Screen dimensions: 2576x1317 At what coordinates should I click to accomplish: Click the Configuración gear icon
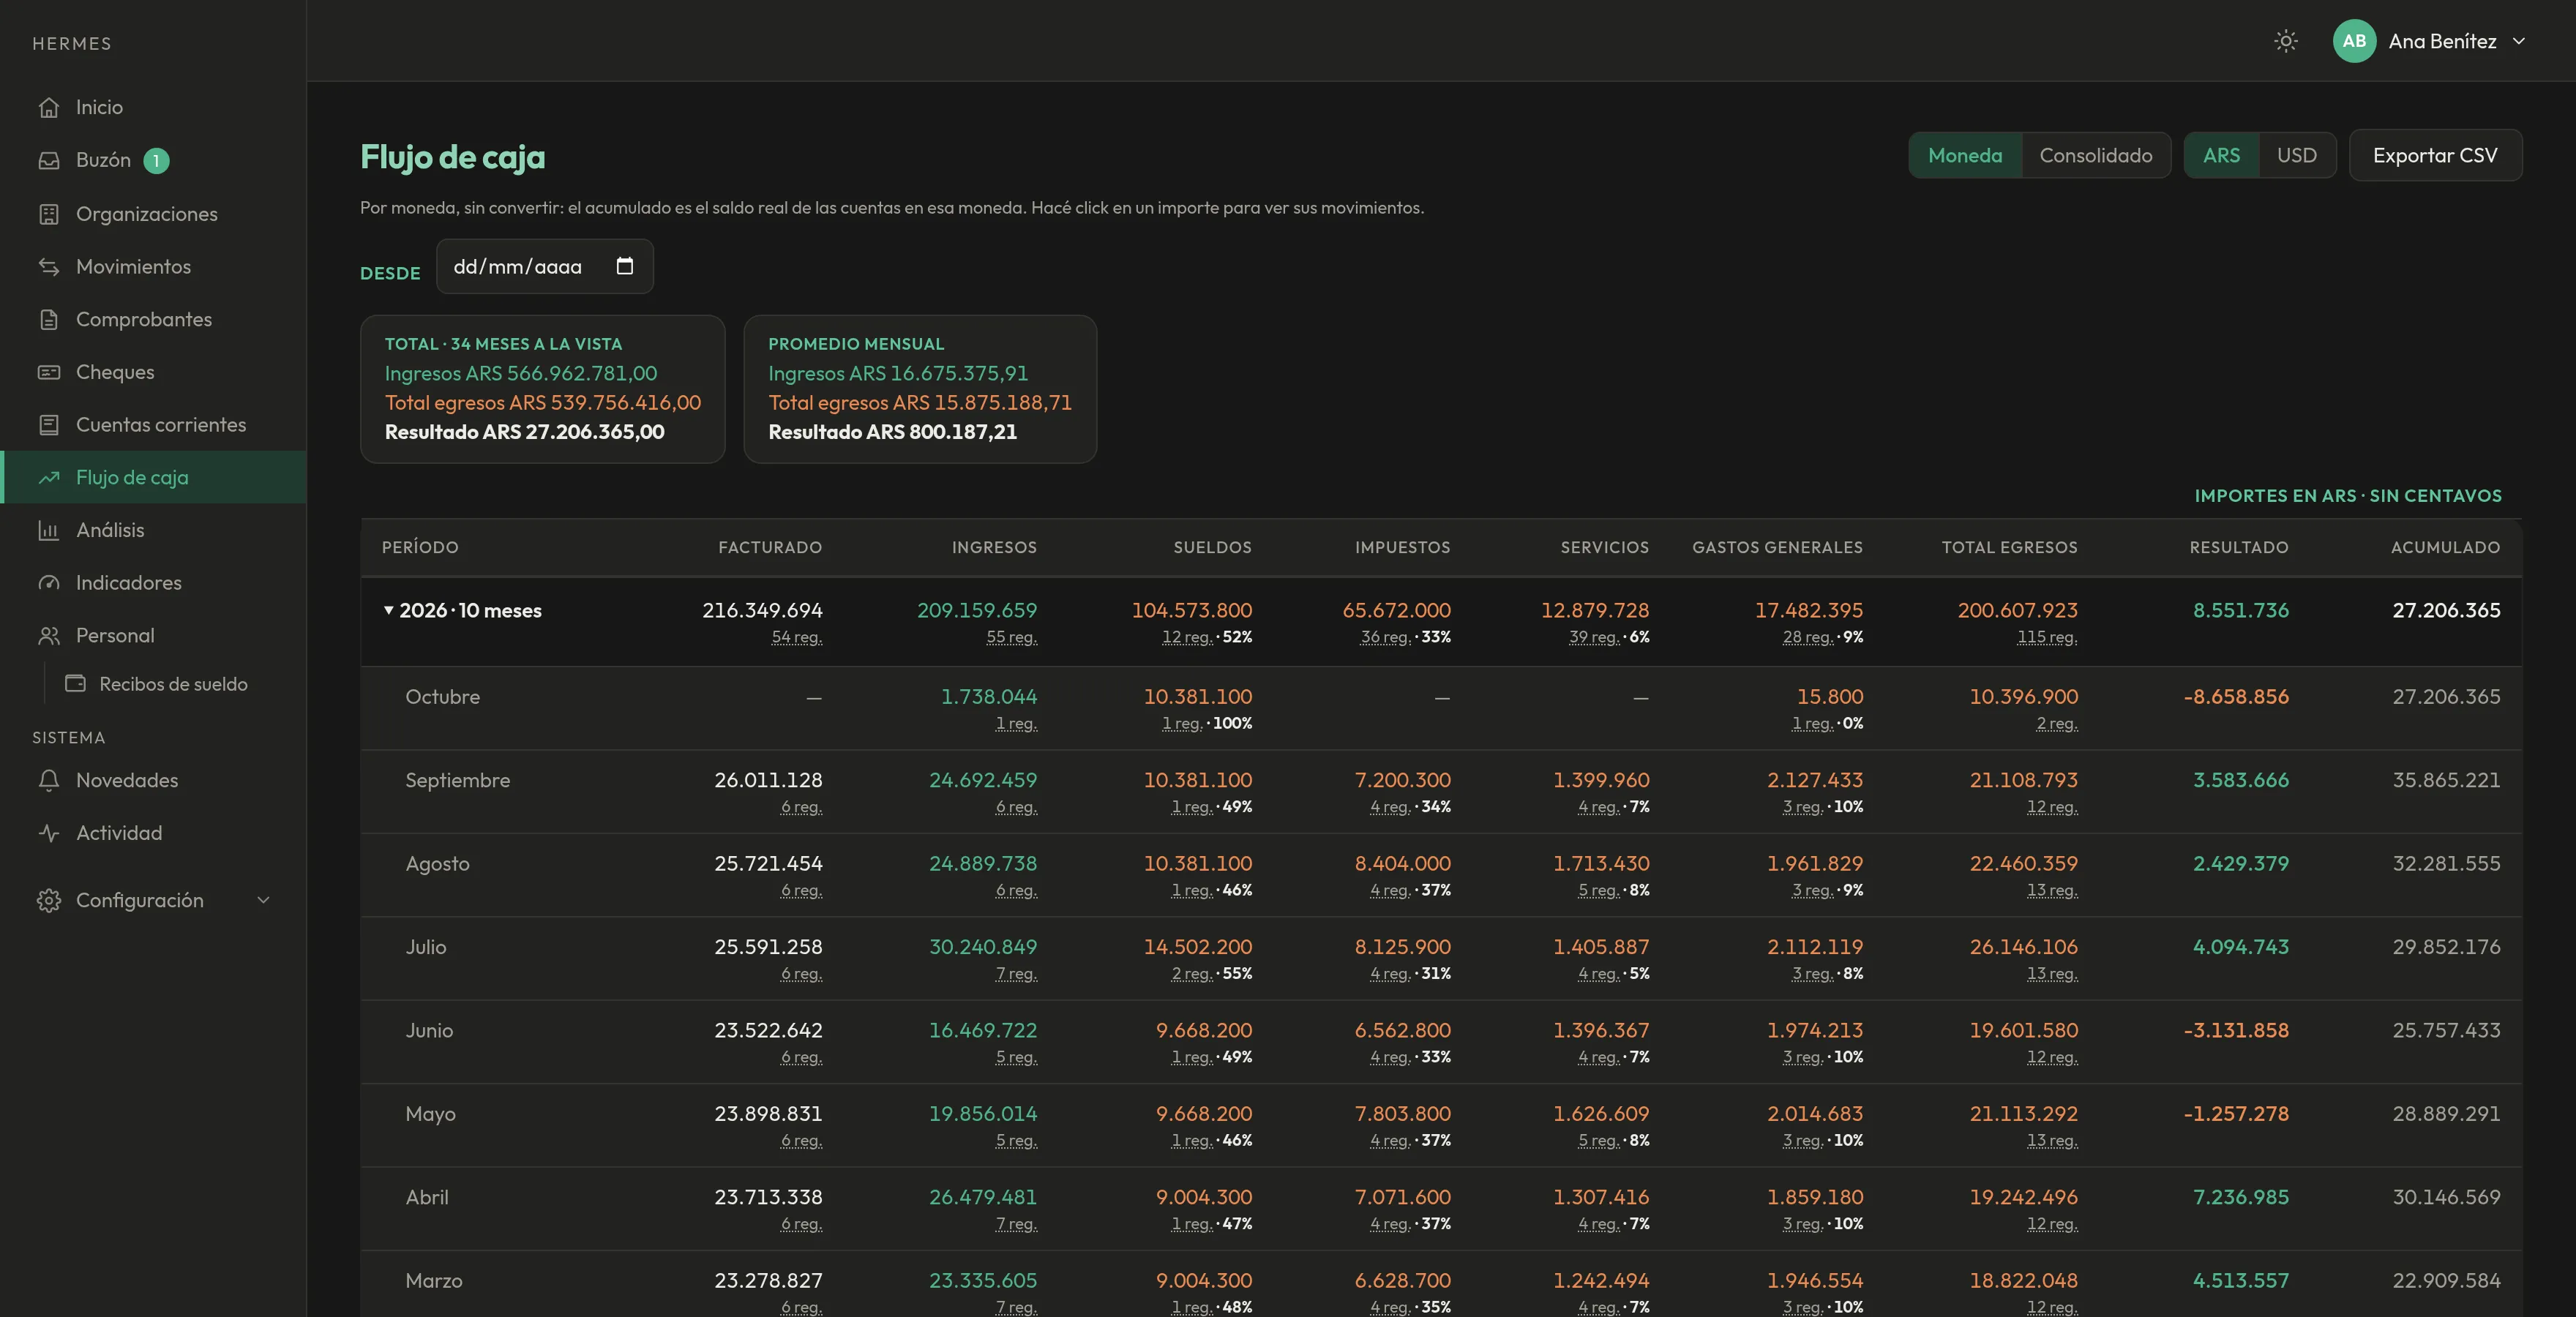pyautogui.click(x=49, y=900)
